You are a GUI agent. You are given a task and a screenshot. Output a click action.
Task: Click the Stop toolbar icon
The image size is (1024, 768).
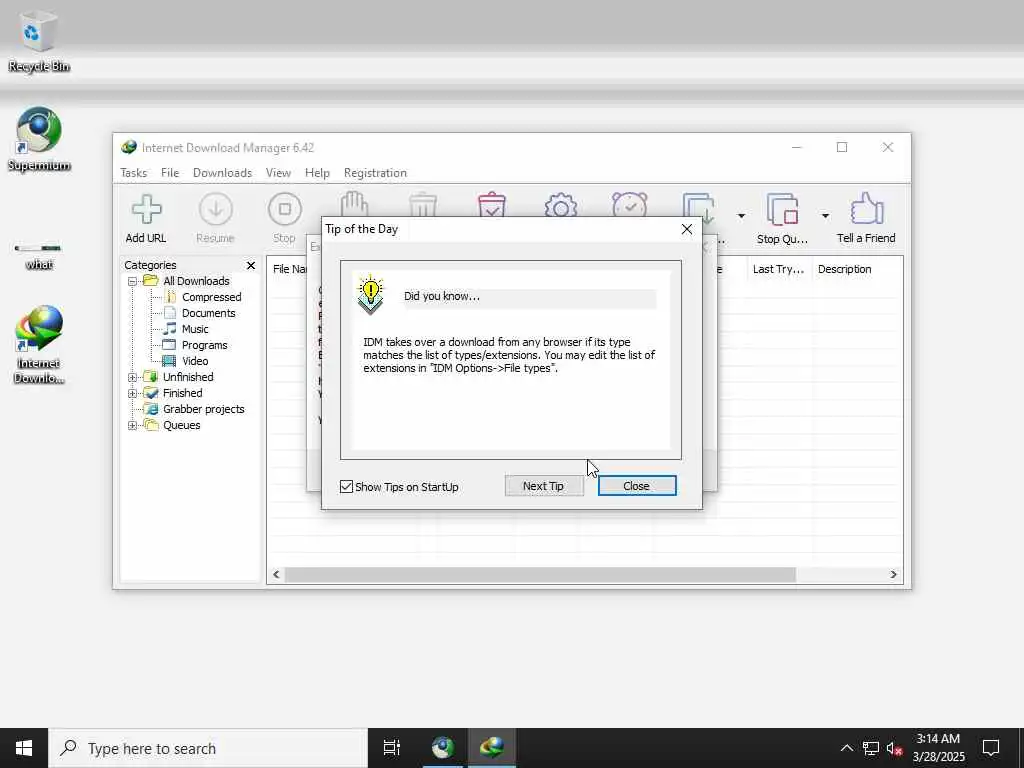coord(285,209)
